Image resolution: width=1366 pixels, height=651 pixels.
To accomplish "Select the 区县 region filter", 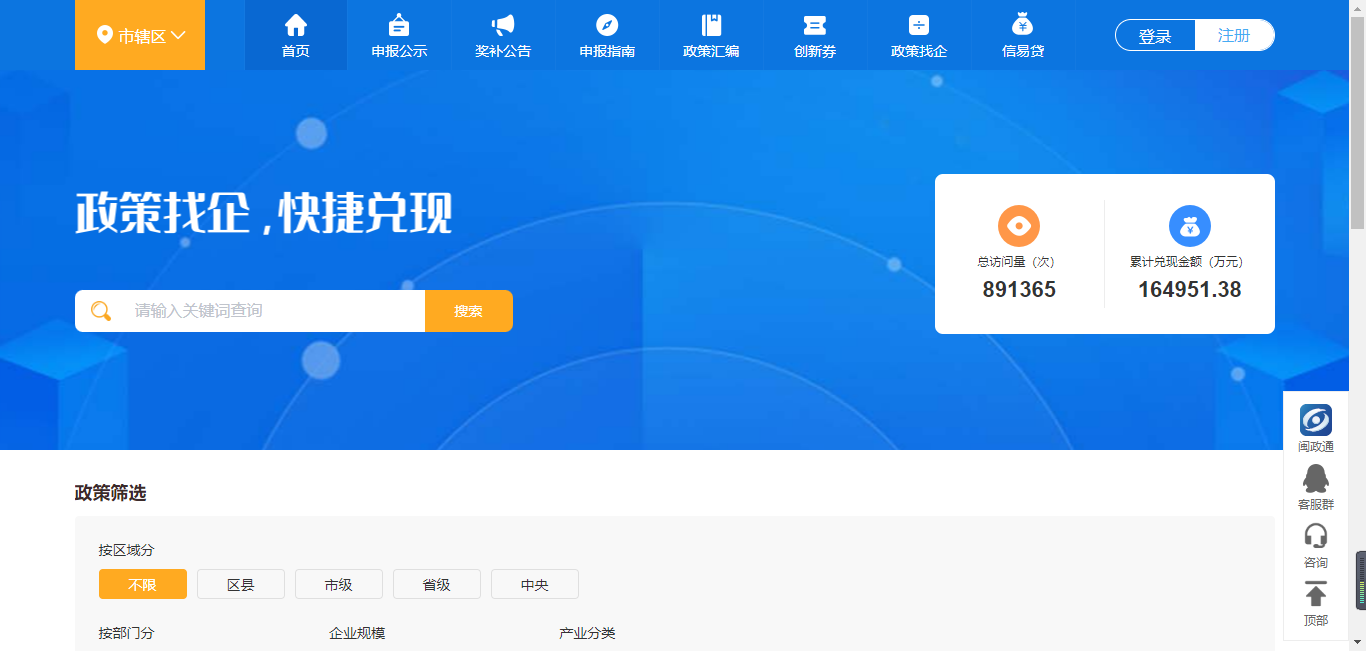I will (241, 584).
